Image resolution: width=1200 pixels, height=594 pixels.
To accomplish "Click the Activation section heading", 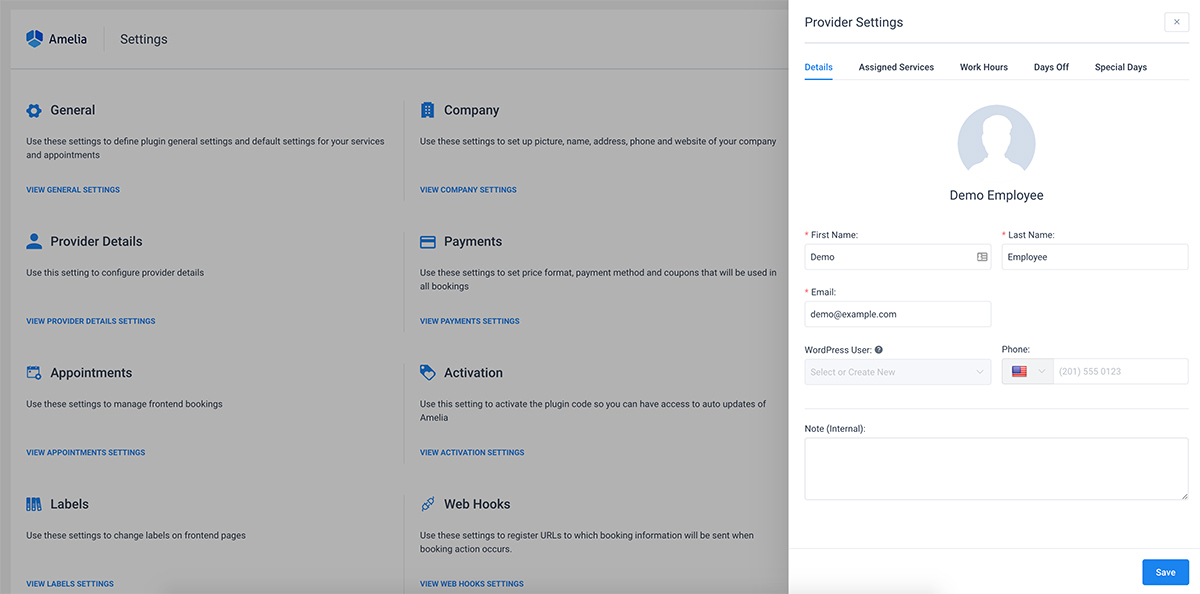I will pyautogui.click(x=474, y=372).
